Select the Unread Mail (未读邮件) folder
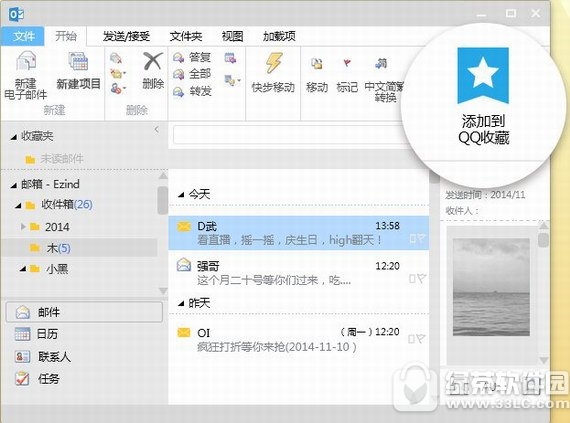The width and height of the screenshot is (570, 423). click(54, 159)
